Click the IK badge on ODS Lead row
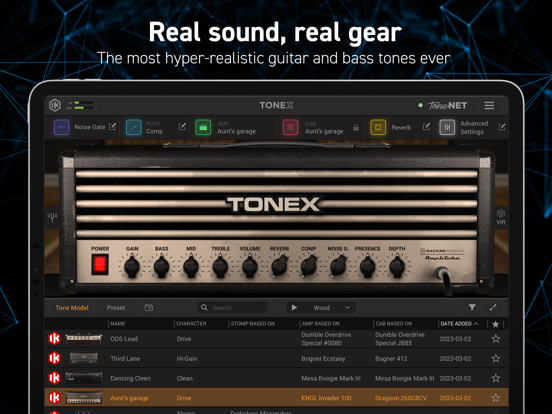The height and width of the screenshot is (414, 552). tap(54, 339)
